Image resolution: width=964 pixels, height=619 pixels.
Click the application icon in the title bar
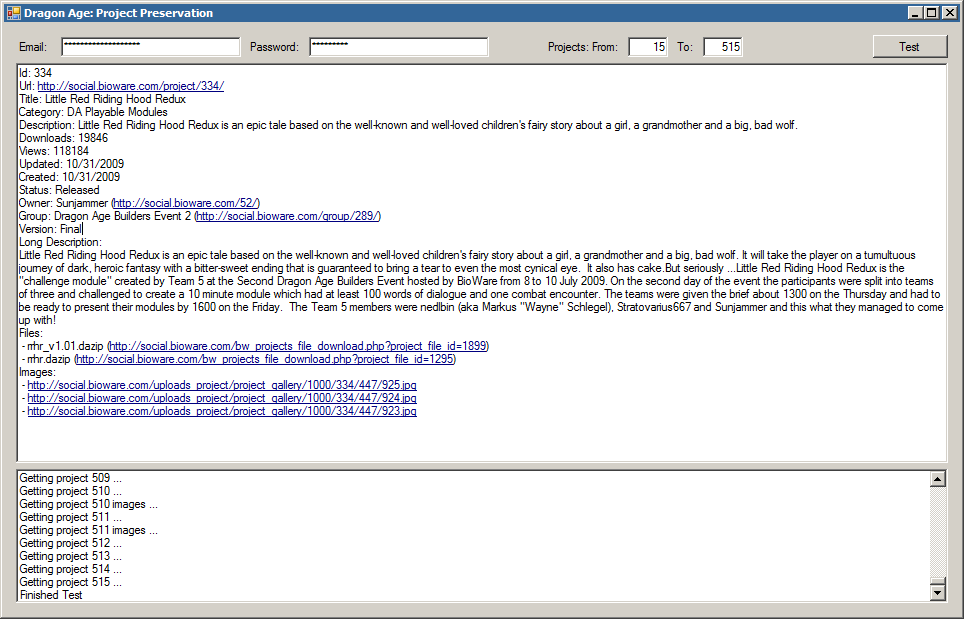pyautogui.click(x=14, y=12)
